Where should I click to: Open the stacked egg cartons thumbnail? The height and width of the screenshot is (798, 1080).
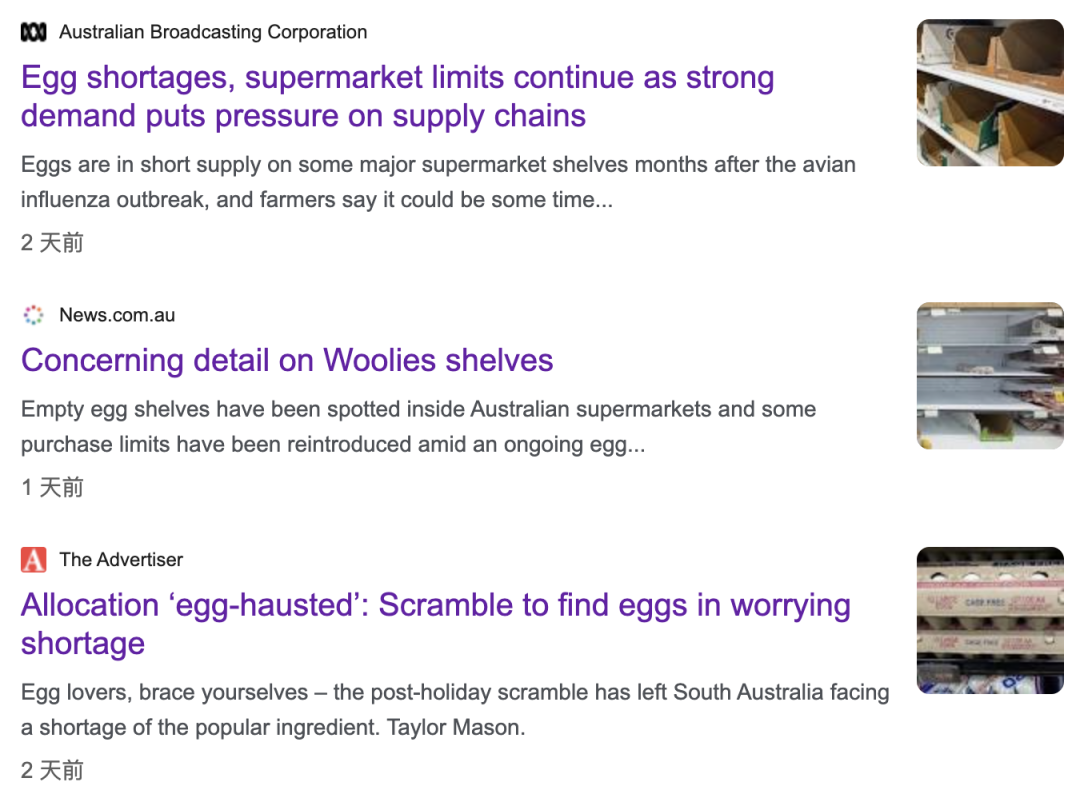point(990,620)
